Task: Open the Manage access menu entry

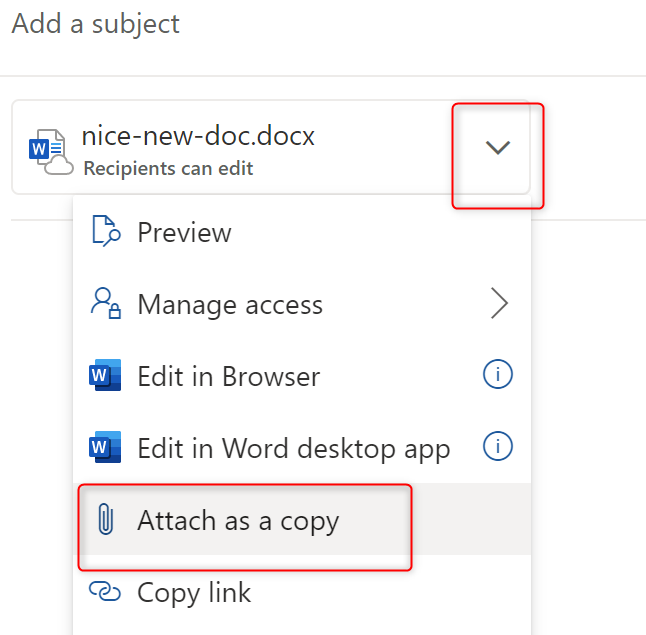Action: coord(230,304)
